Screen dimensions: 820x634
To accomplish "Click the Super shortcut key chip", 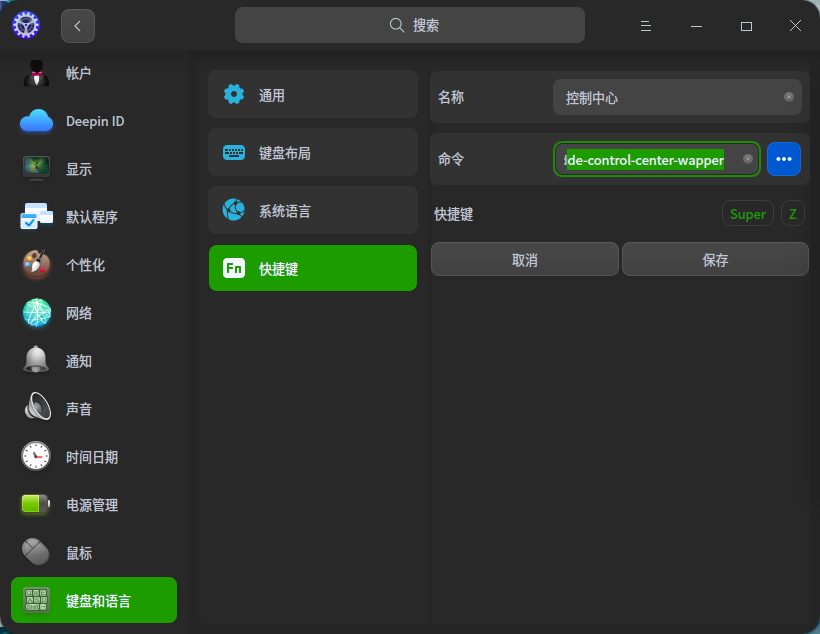I will tap(748, 213).
